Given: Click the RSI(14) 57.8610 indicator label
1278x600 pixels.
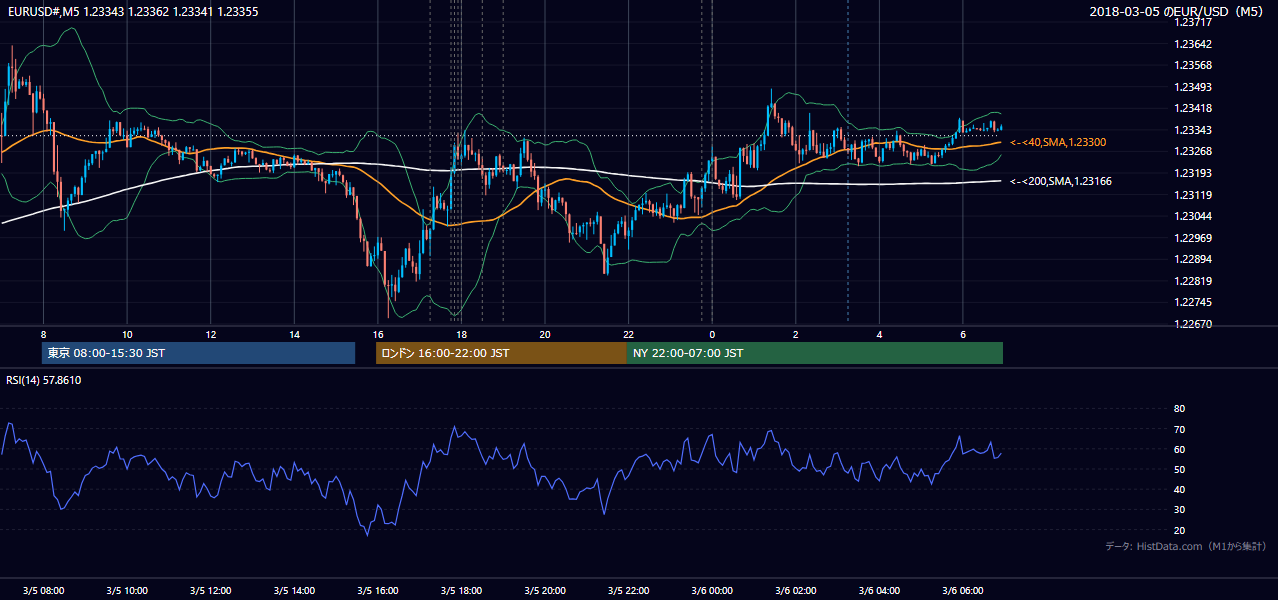Looking at the screenshot, I should [44, 380].
